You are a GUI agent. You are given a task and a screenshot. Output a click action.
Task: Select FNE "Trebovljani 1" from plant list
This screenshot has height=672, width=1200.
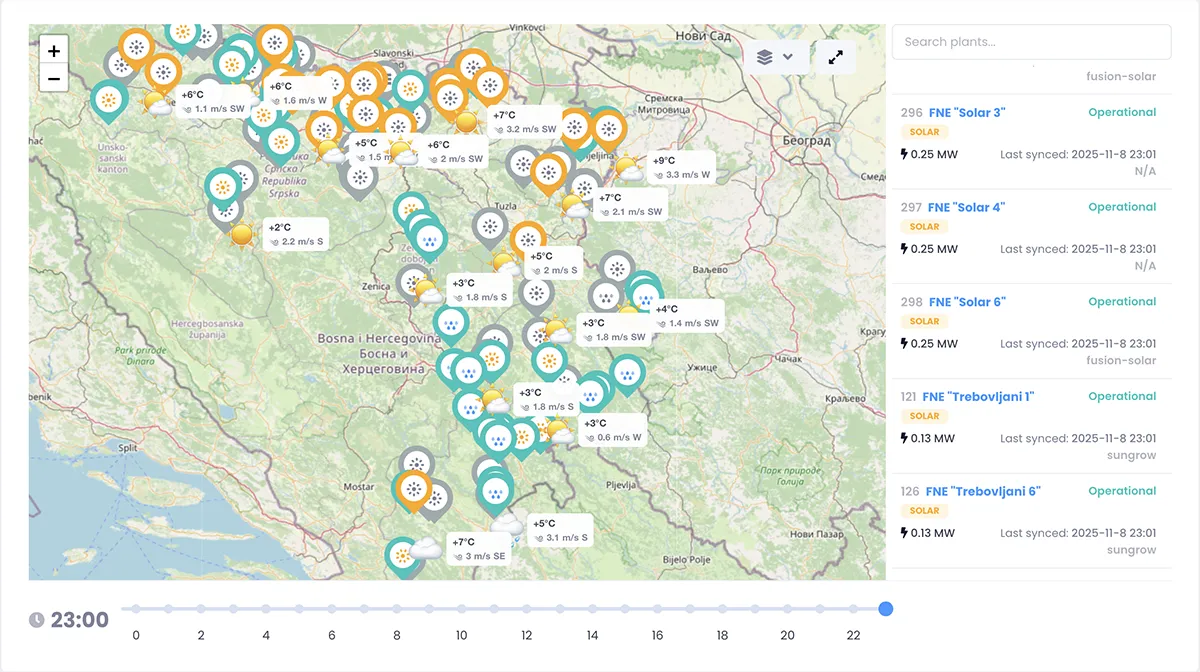click(978, 397)
